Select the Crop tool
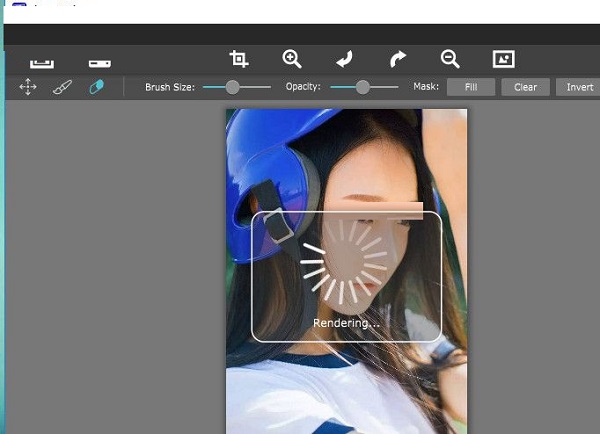Viewport: 600px width, 434px height. [x=239, y=59]
